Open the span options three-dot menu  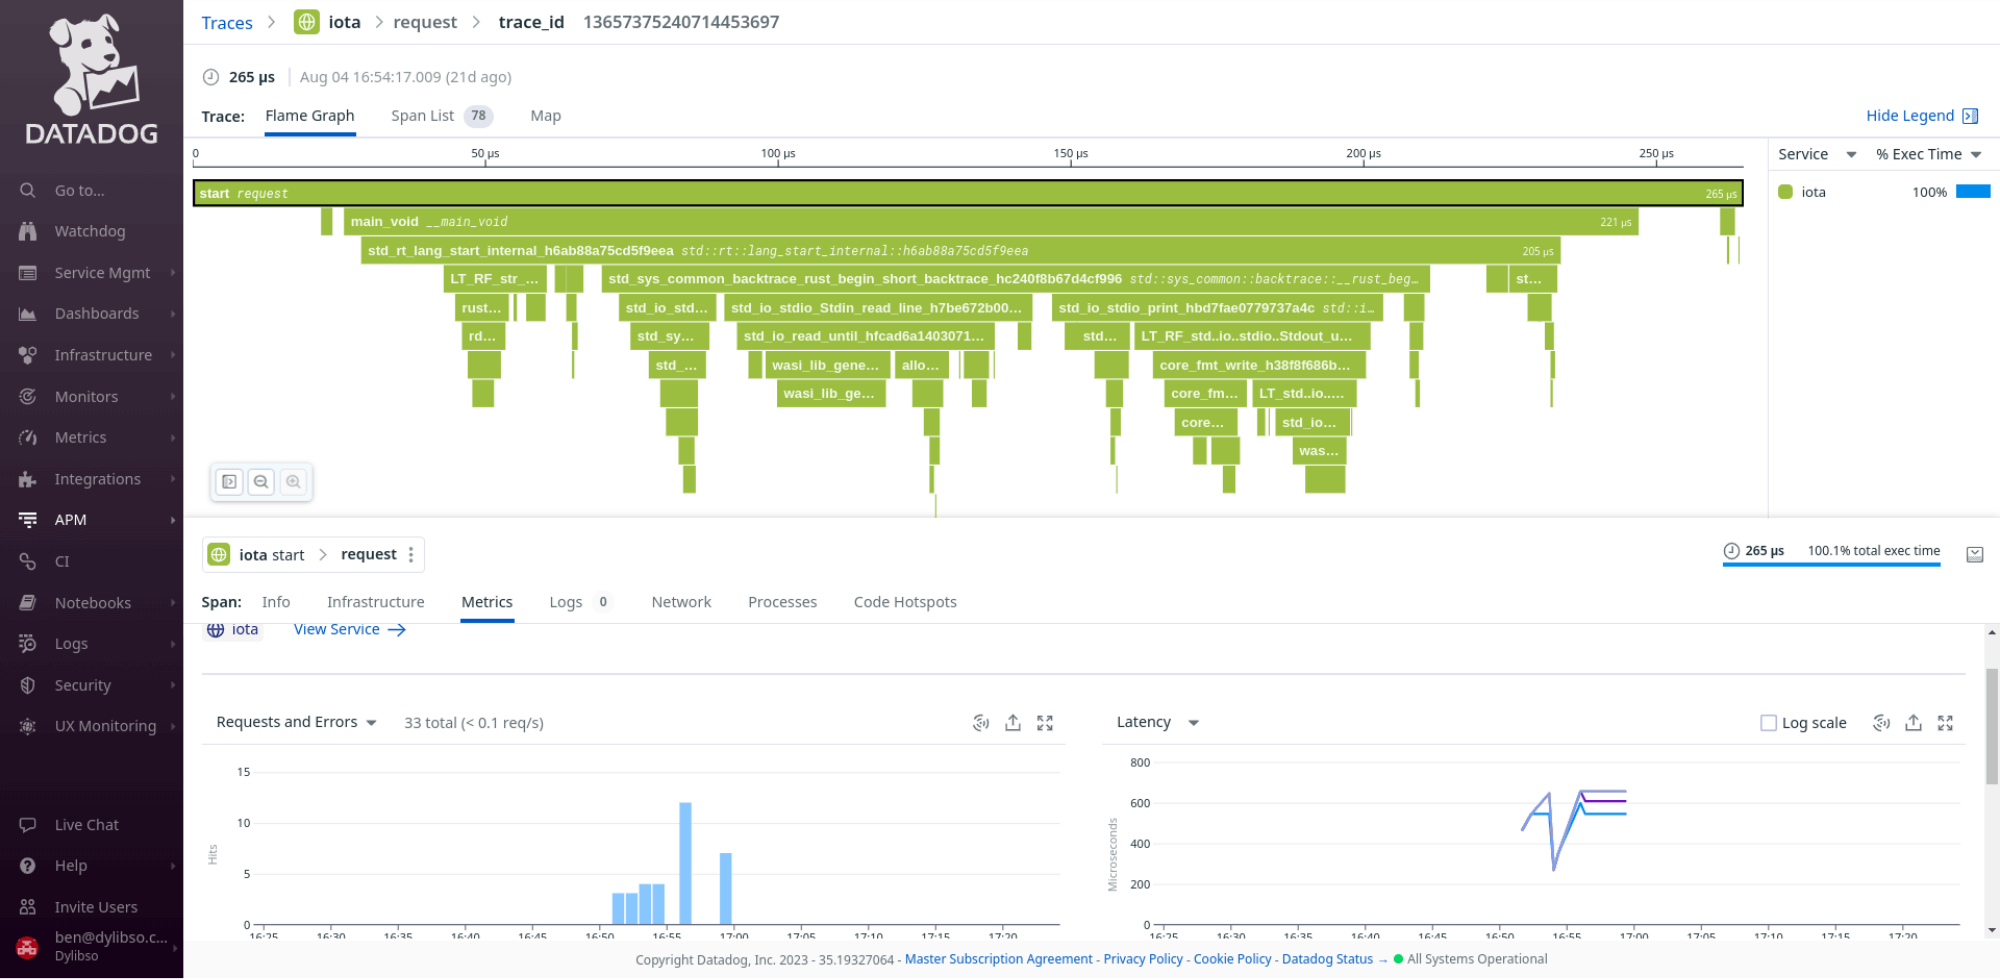point(409,554)
